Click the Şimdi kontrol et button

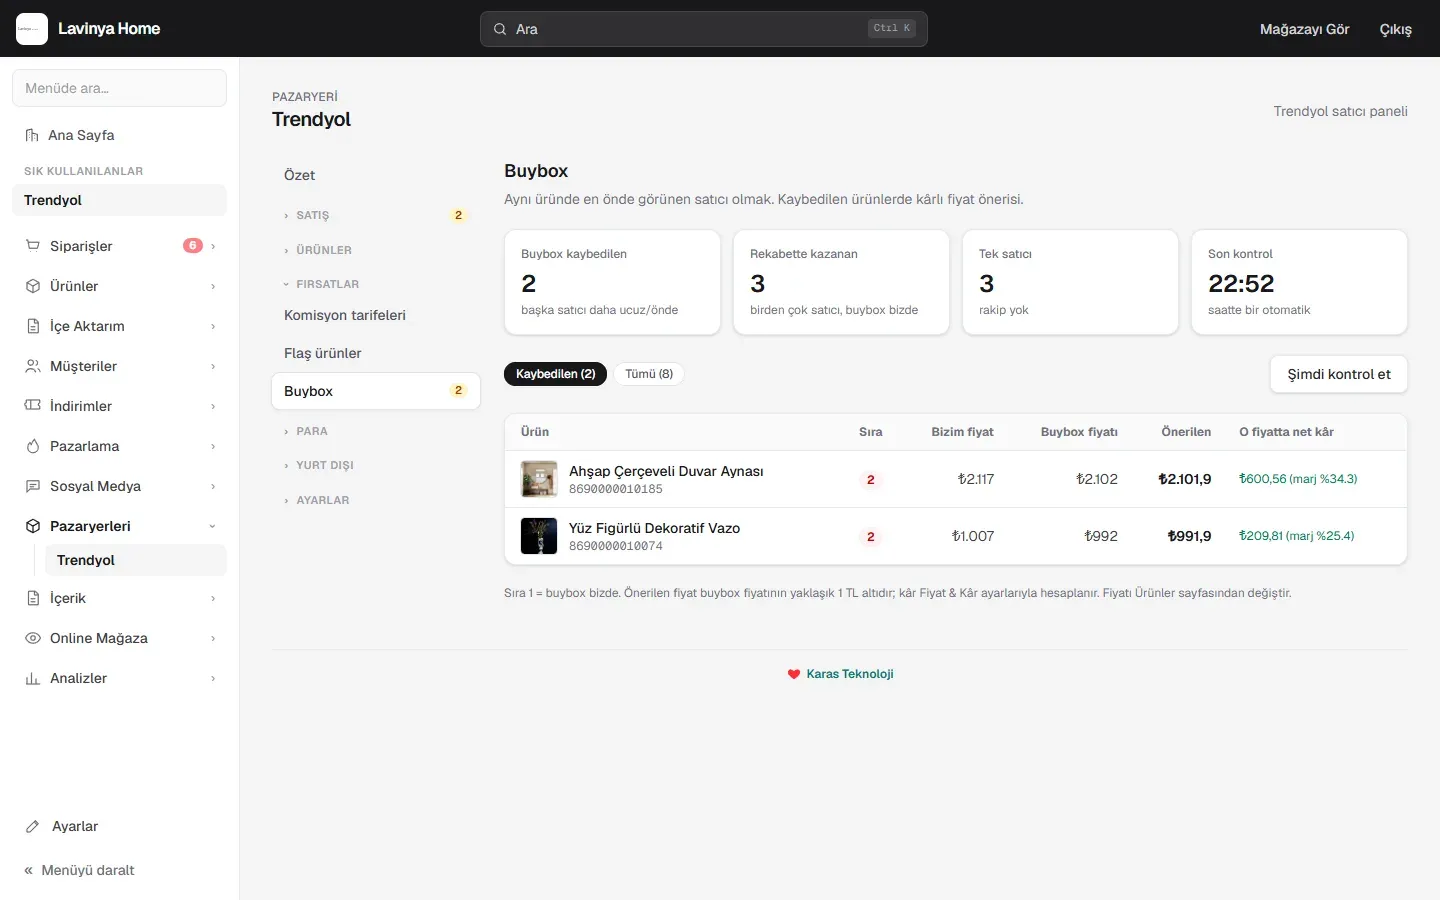[x=1339, y=374]
